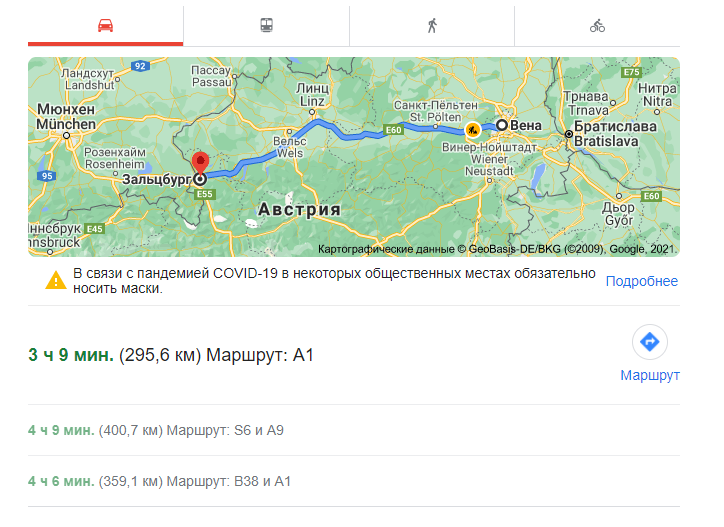This screenshot has width=724, height=527.
Task: Click the roadworks warning icon on route
Action: tap(471, 129)
